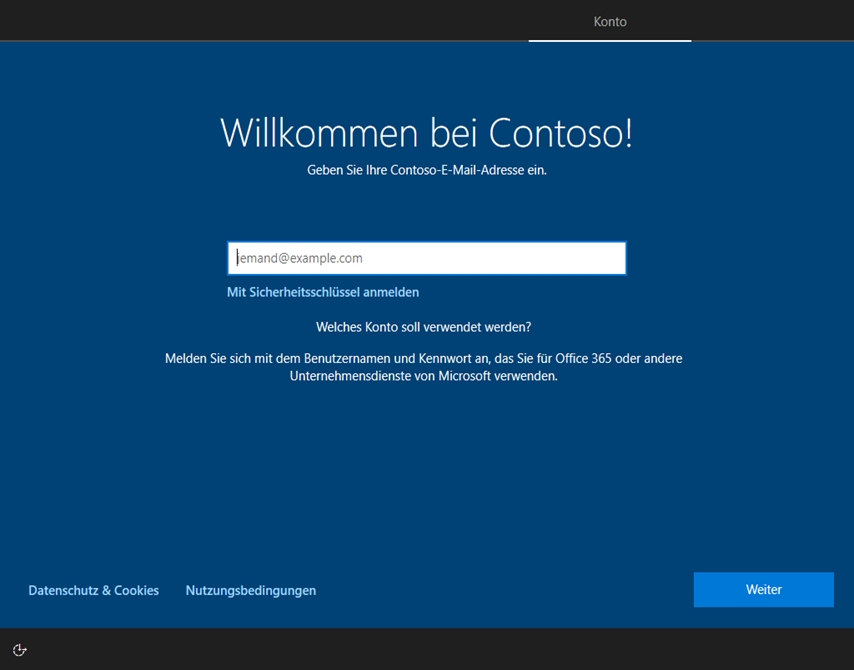The image size is (854, 670).
Task: Open the Datenschutz & Cookies link
Action: (93, 591)
